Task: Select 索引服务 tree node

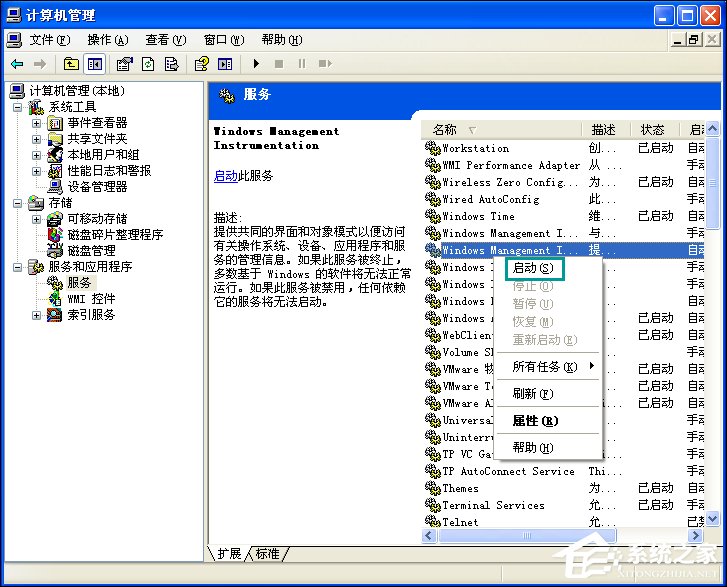Action: [x=91, y=315]
